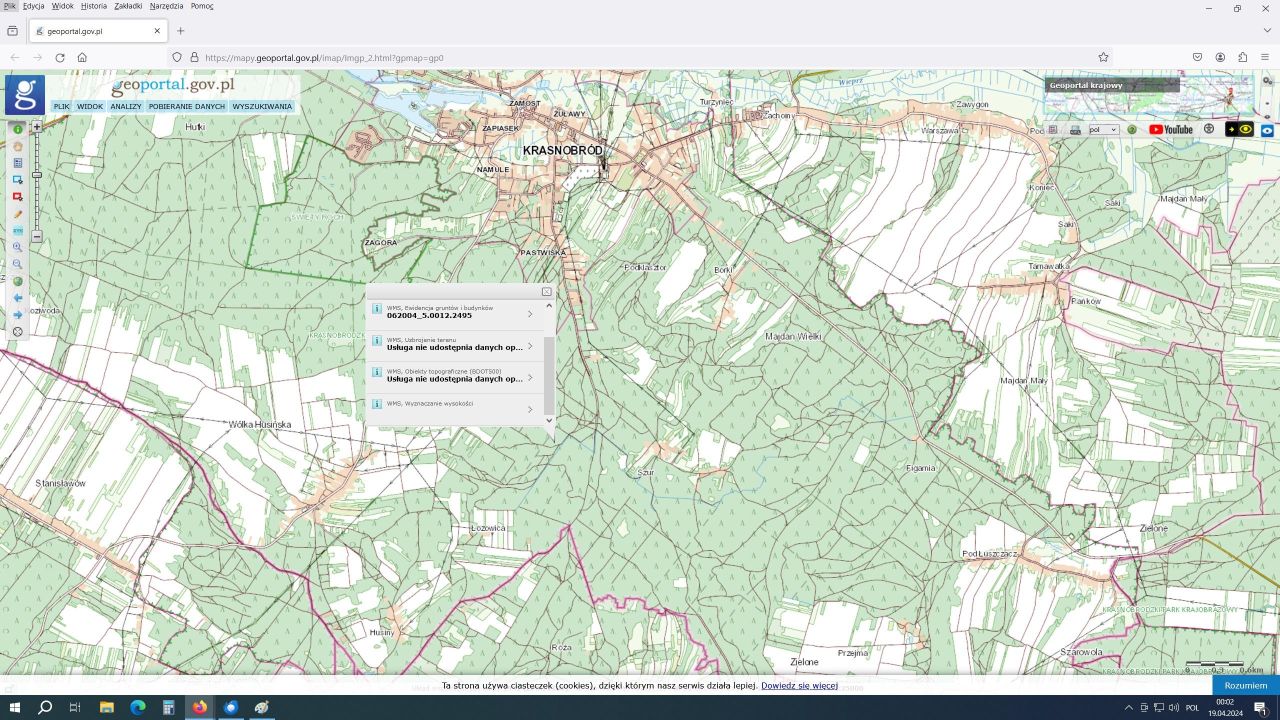Open the POBIERANIE DANYCH menu
Image resolution: width=1280 pixels, height=720 pixels.
(x=187, y=106)
